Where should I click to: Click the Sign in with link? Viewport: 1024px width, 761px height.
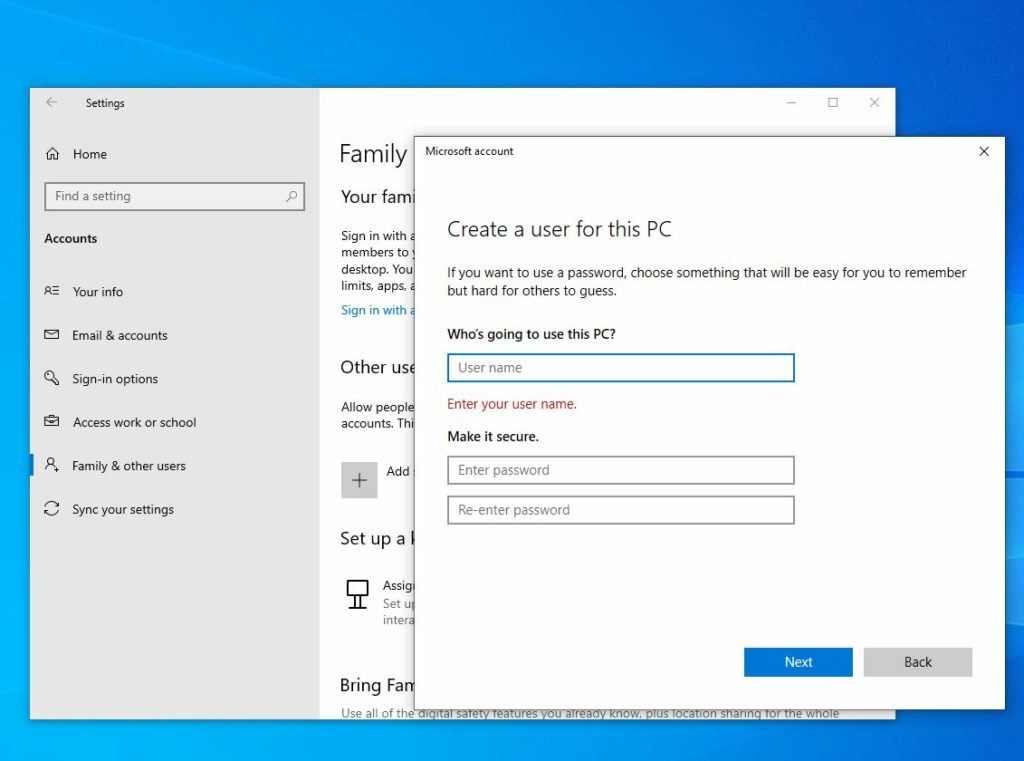pyautogui.click(x=377, y=310)
